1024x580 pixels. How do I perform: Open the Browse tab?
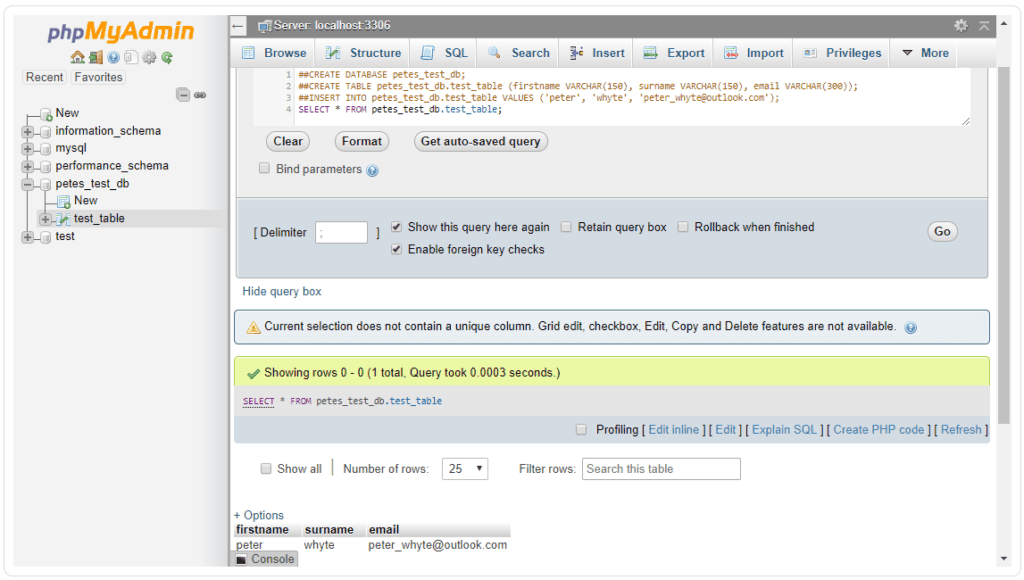tap(274, 53)
